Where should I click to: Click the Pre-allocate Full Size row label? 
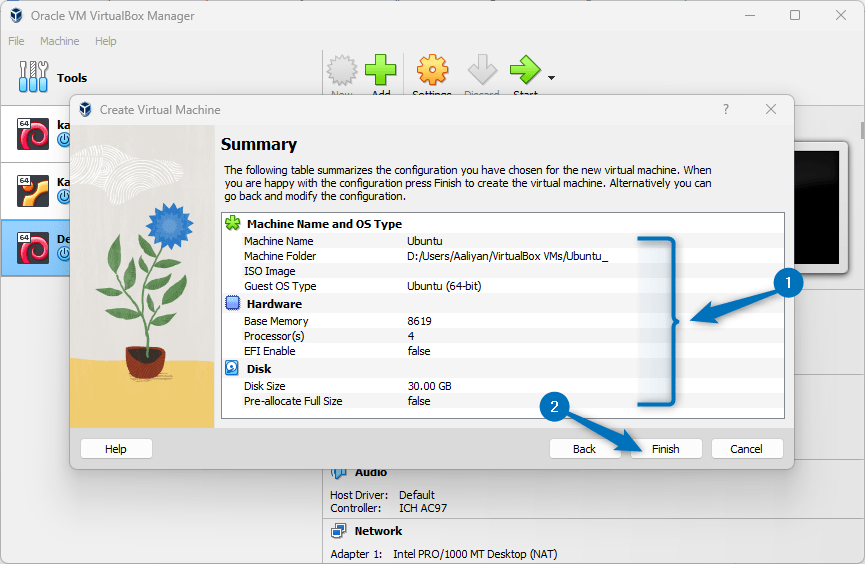(x=293, y=401)
